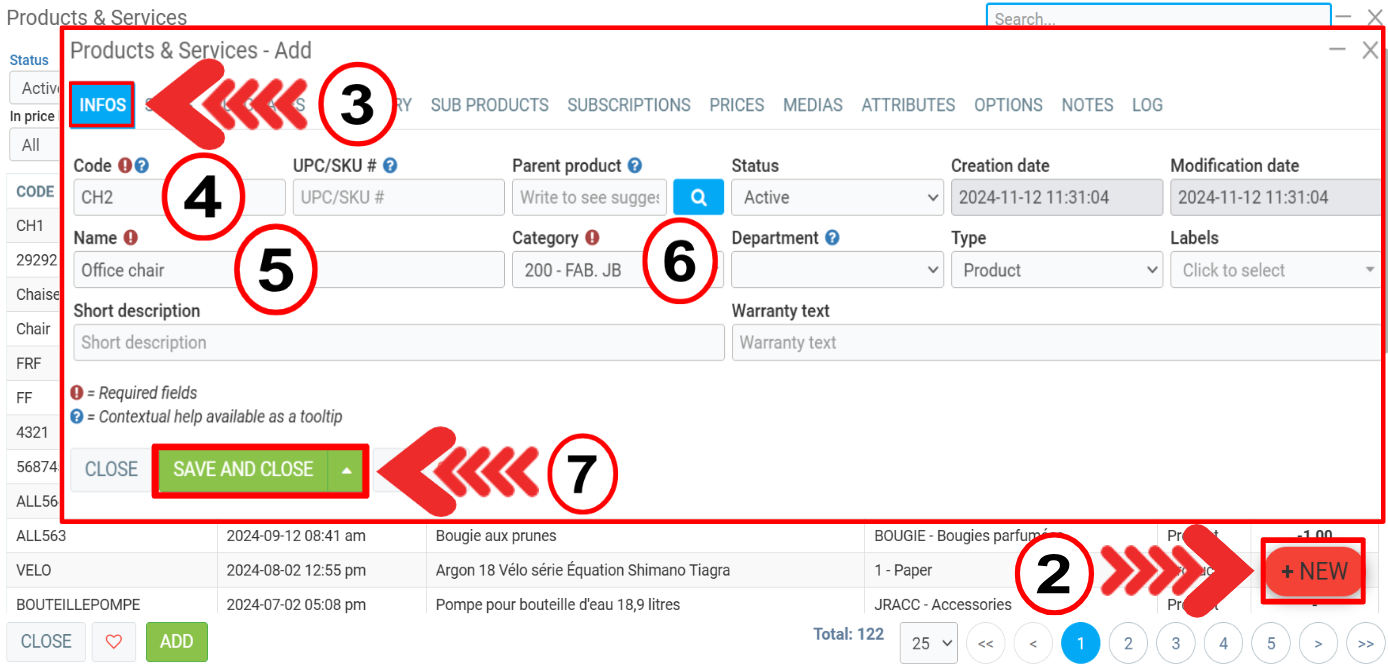This screenshot has width=1388, height=667.
Task: Click the heart favorite icon button
Action: tap(114, 642)
